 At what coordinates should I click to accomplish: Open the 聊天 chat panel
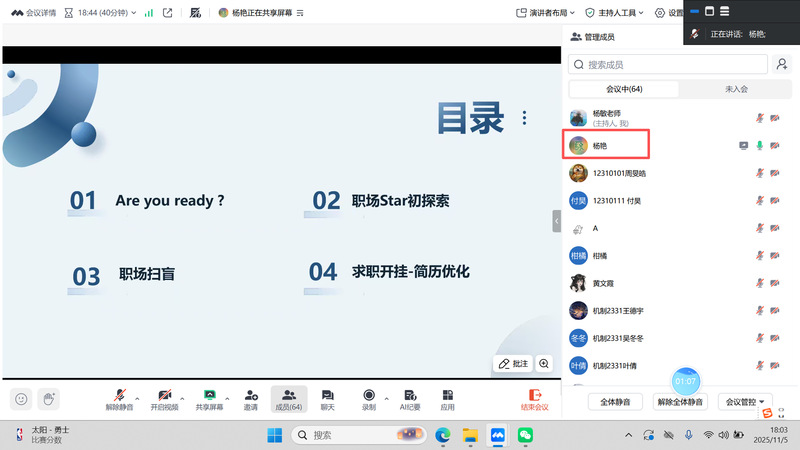[x=327, y=399]
